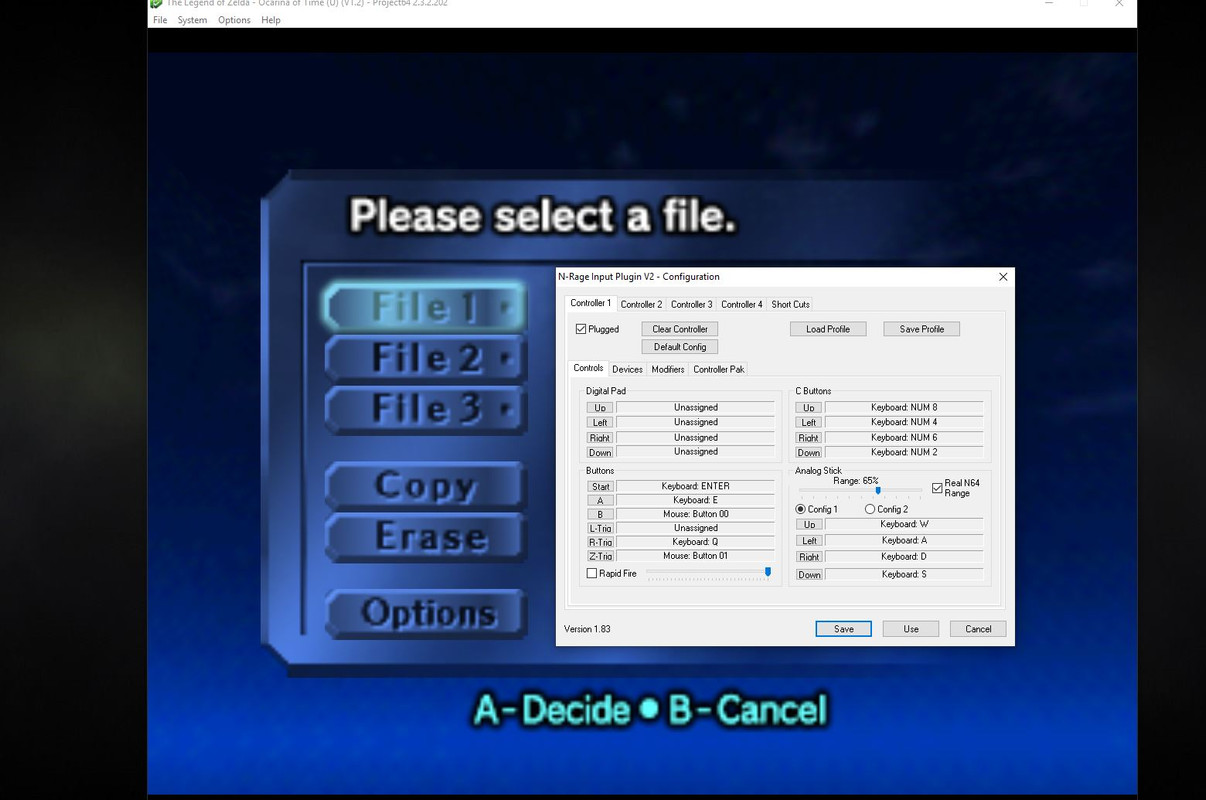This screenshot has width=1206, height=800.
Task: Click the 'Keyboard: NUM 2' mapping field
Action: 904,453
